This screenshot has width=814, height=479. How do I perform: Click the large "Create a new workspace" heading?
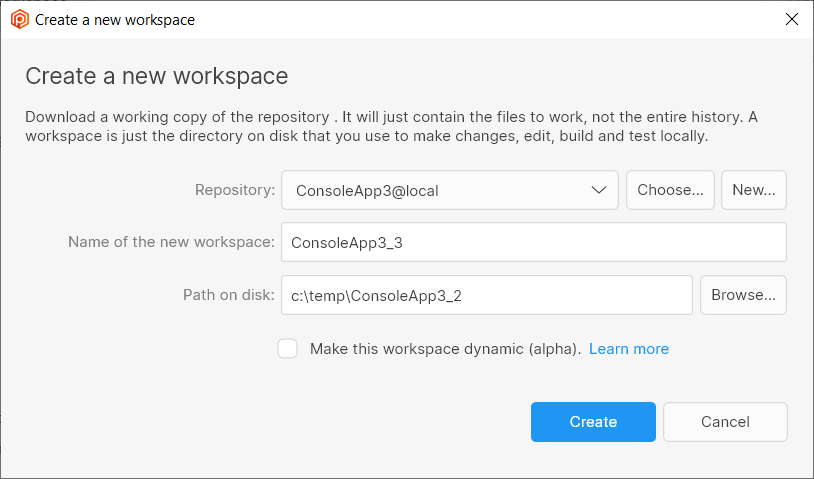156,76
